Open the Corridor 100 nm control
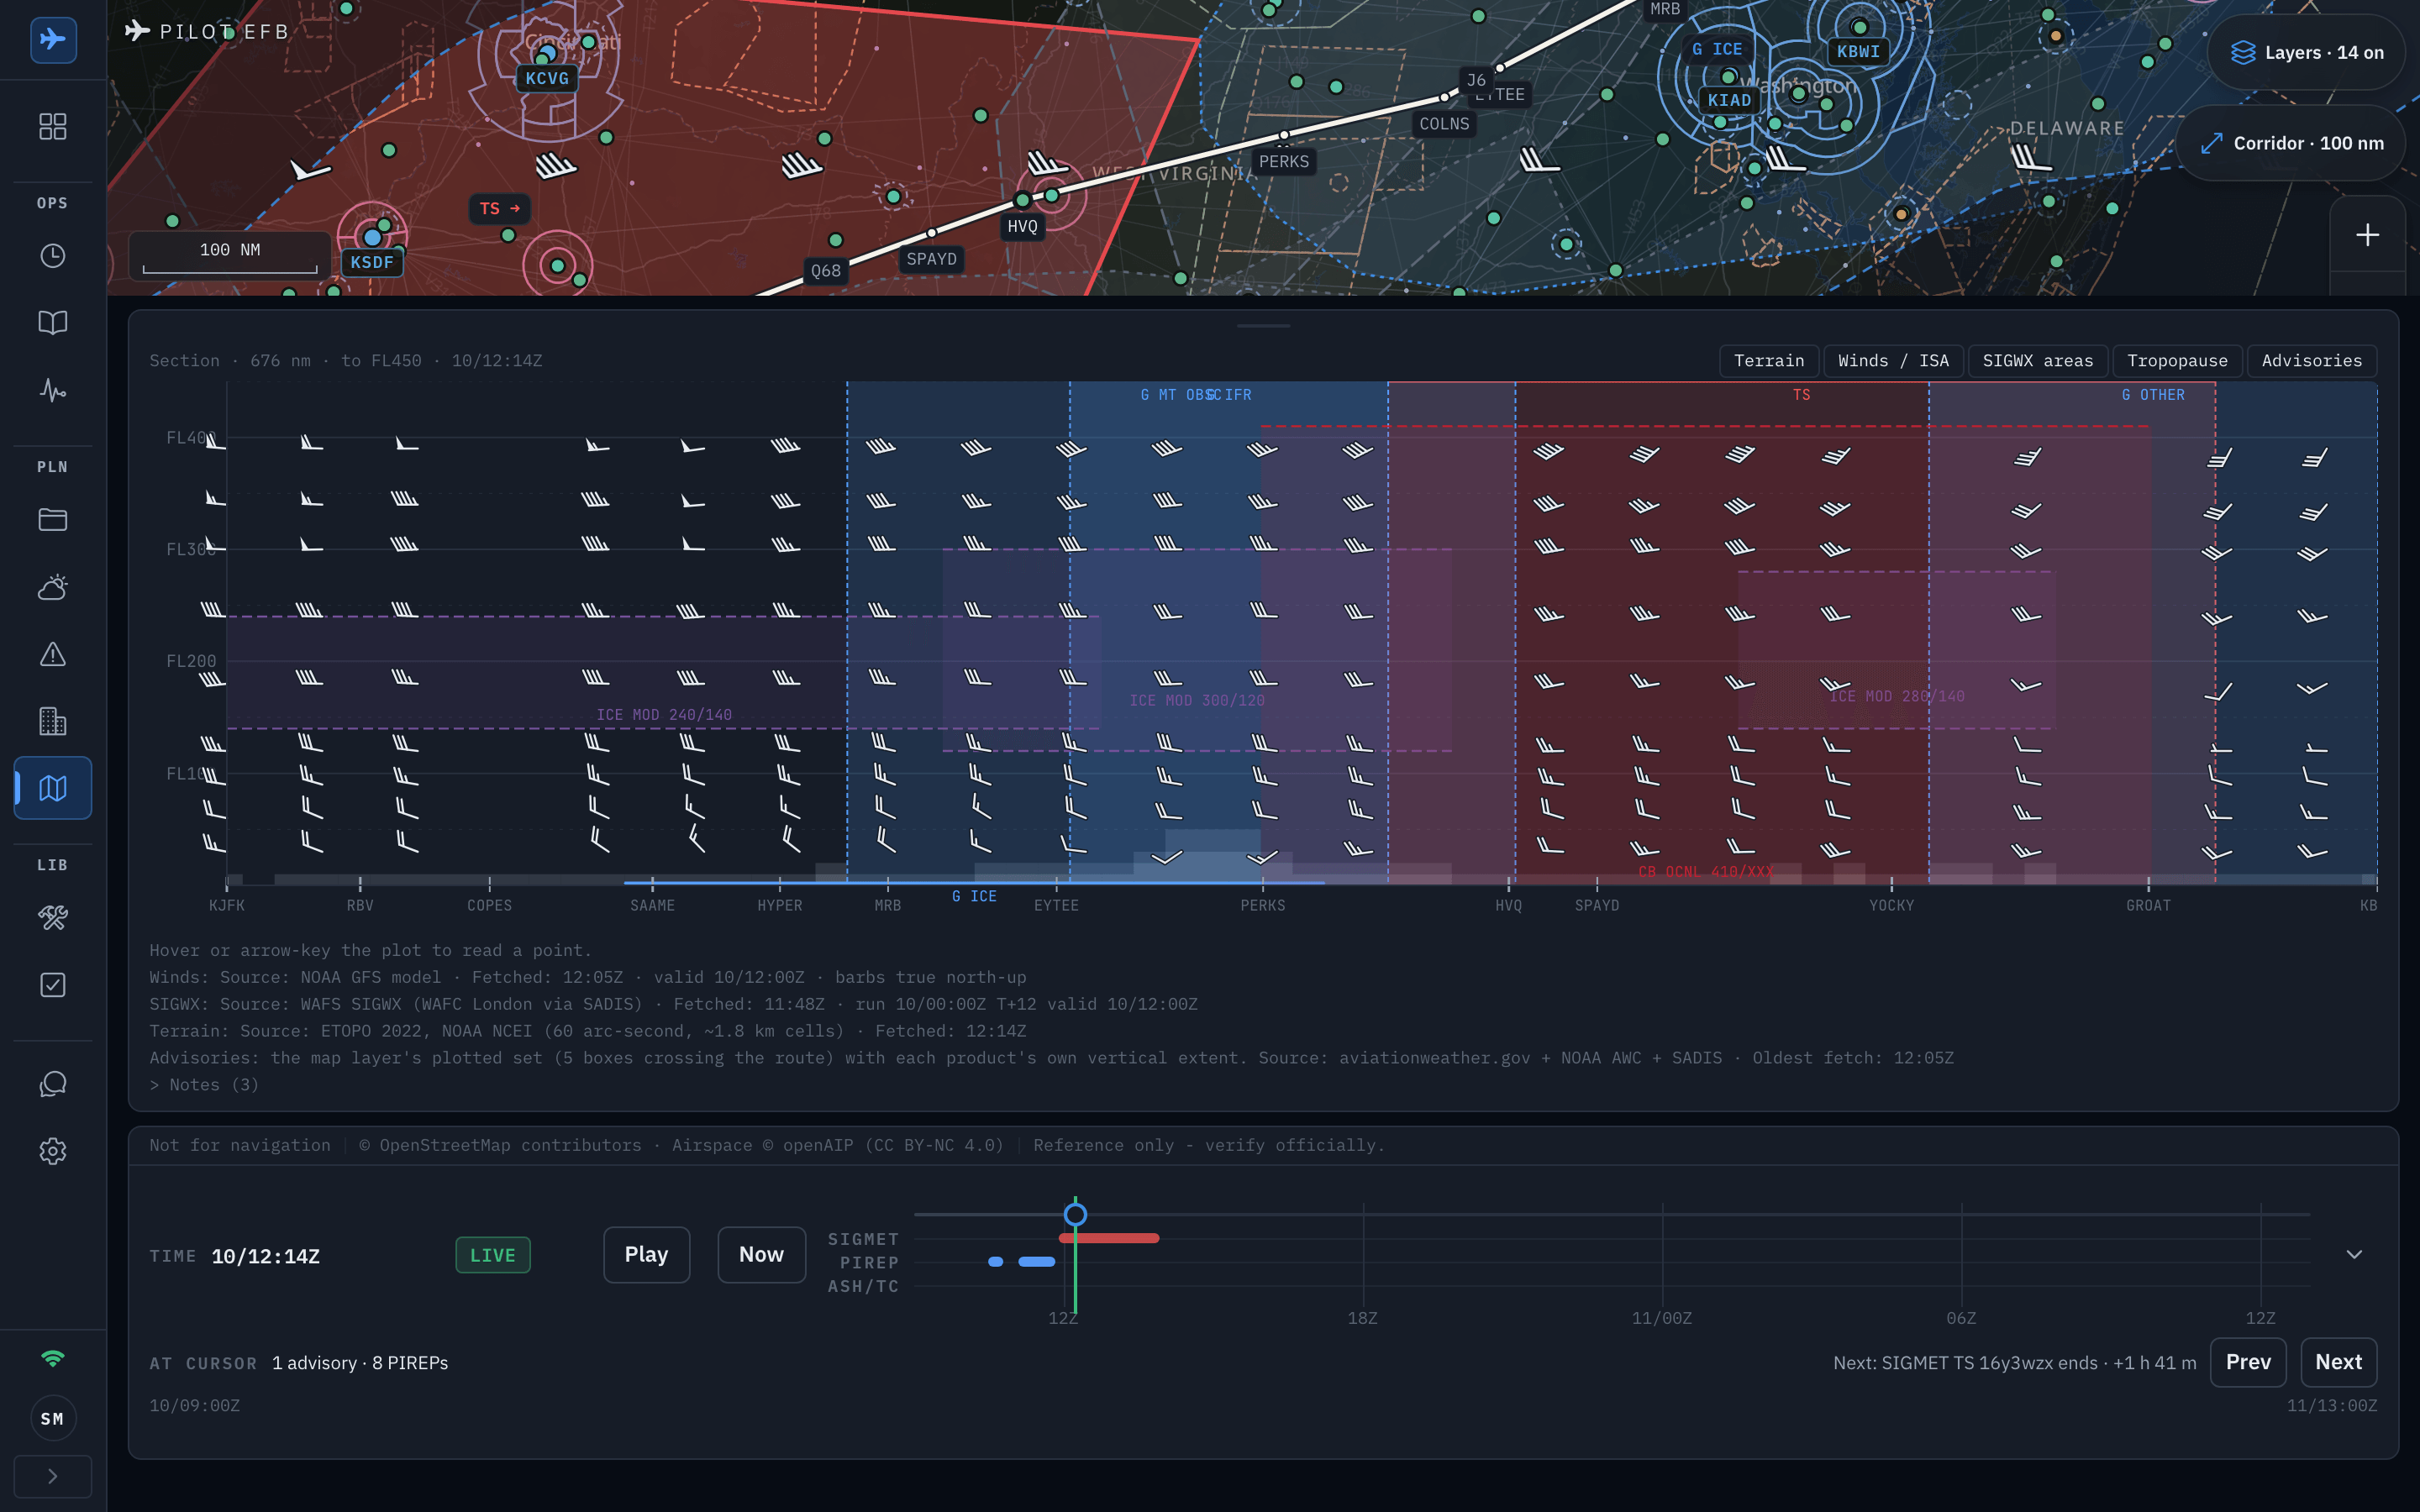Image resolution: width=2420 pixels, height=1512 pixels. click(x=2292, y=143)
